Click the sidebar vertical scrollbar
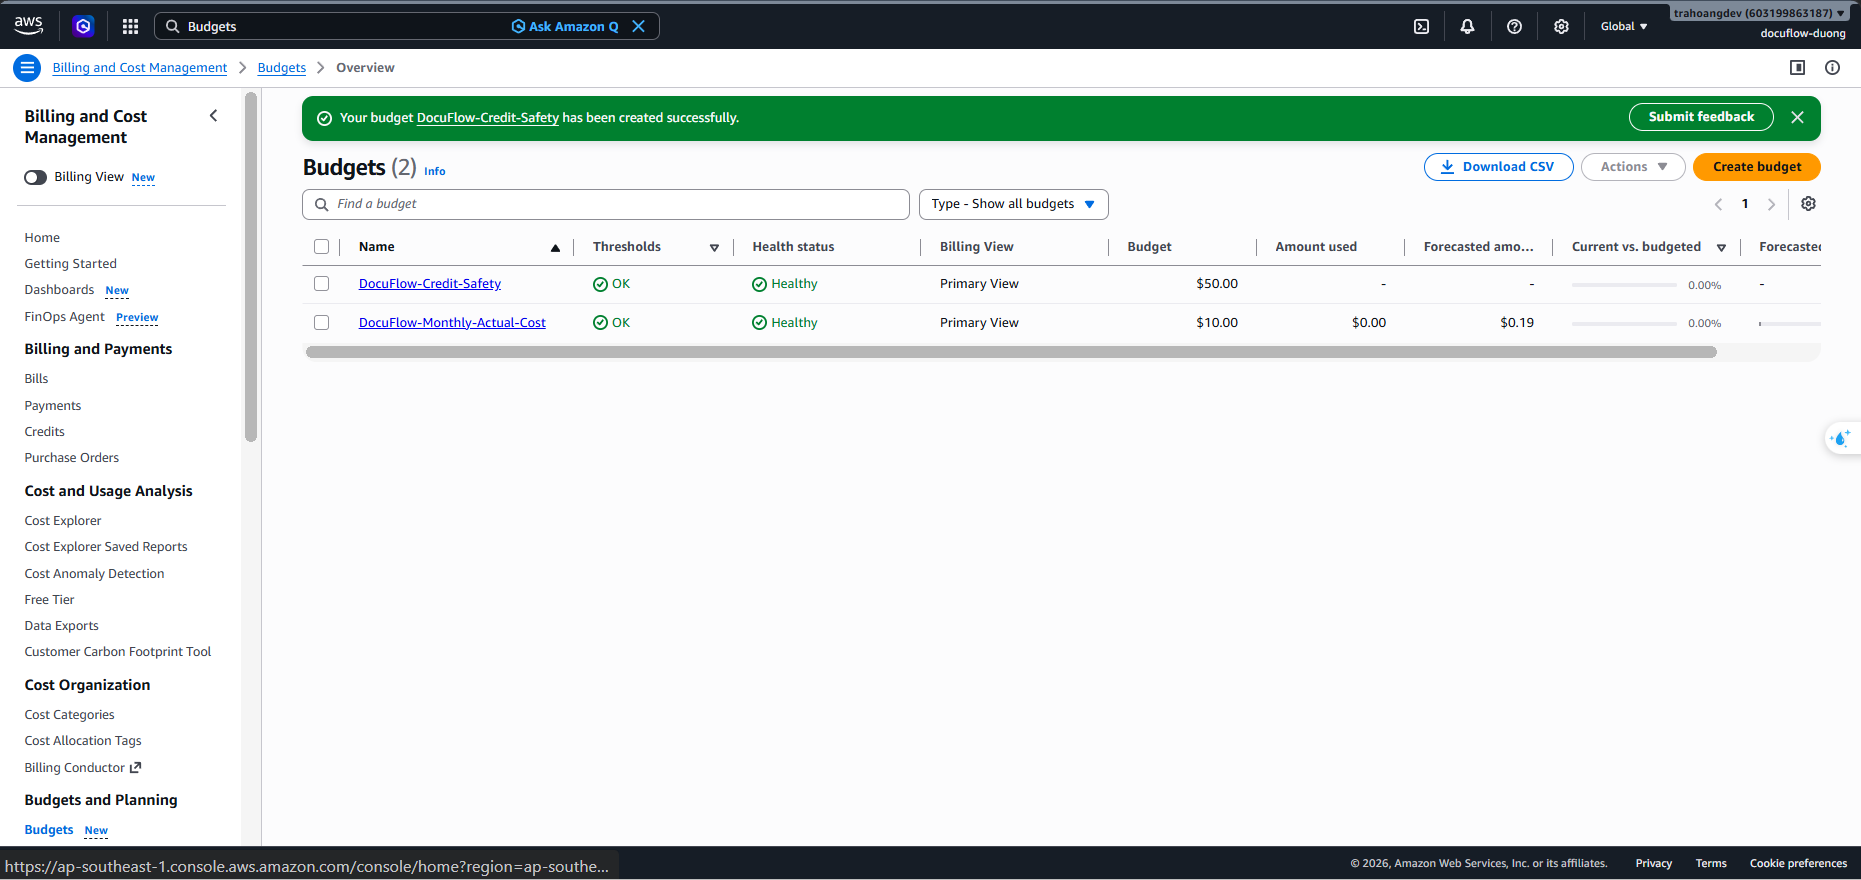1861x880 pixels. point(251,267)
